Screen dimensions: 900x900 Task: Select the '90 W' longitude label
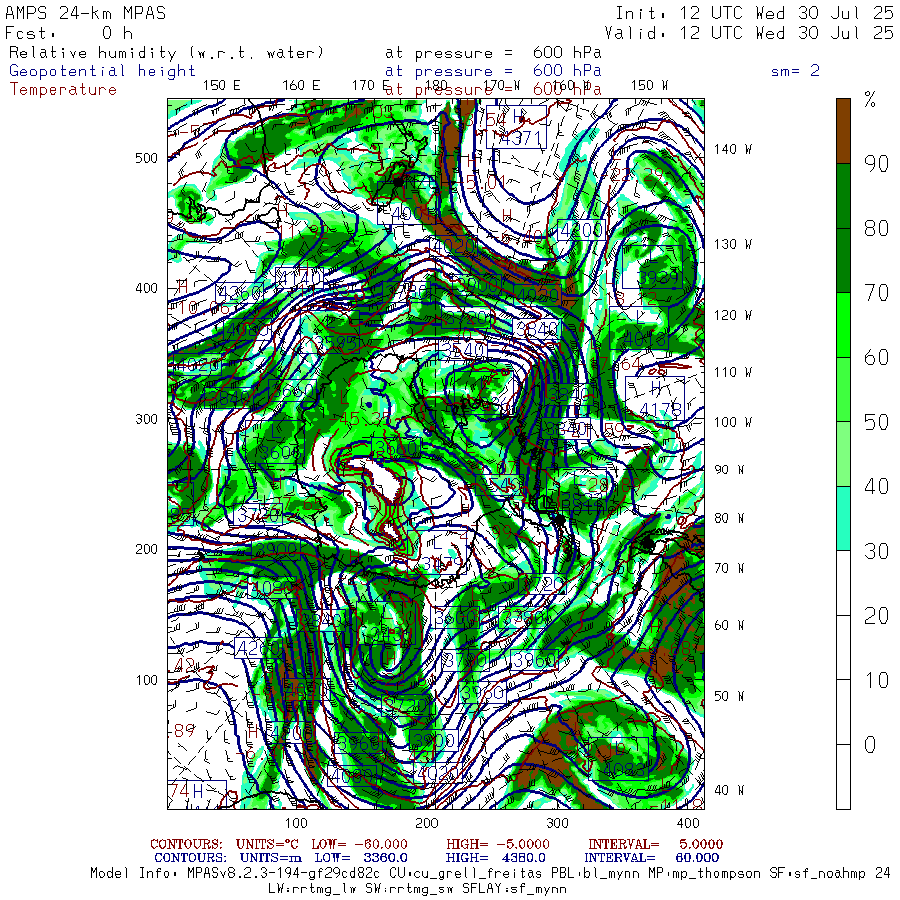pos(729,470)
